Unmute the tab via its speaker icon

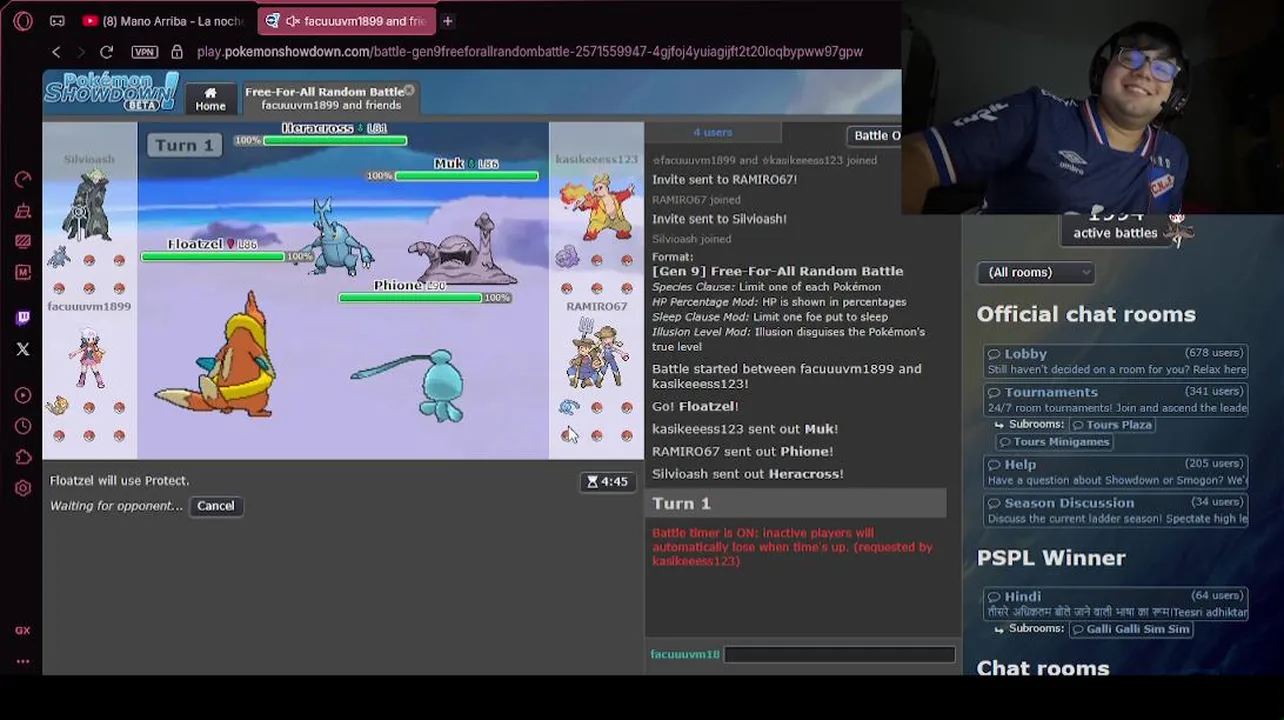pos(293,20)
